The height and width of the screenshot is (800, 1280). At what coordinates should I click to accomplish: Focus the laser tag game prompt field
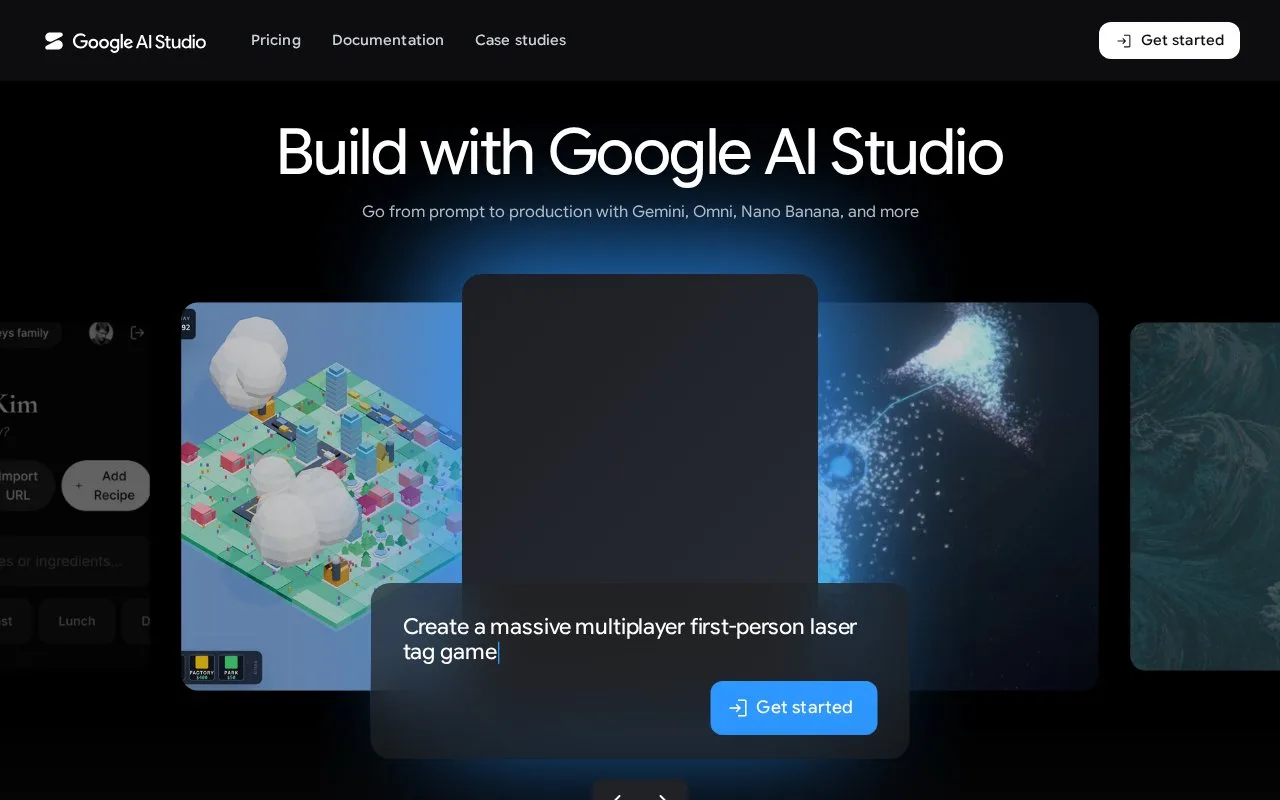640,639
